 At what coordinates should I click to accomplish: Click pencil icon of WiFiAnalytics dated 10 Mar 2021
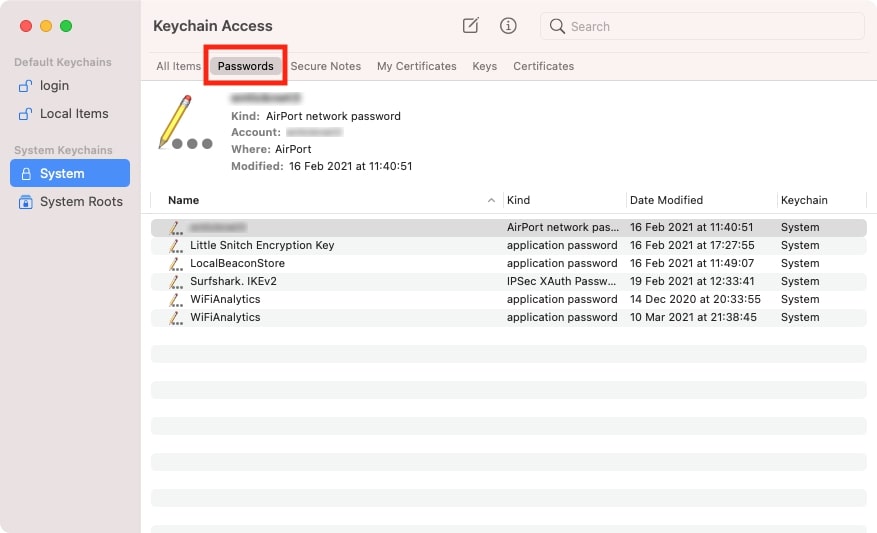tap(176, 317)
